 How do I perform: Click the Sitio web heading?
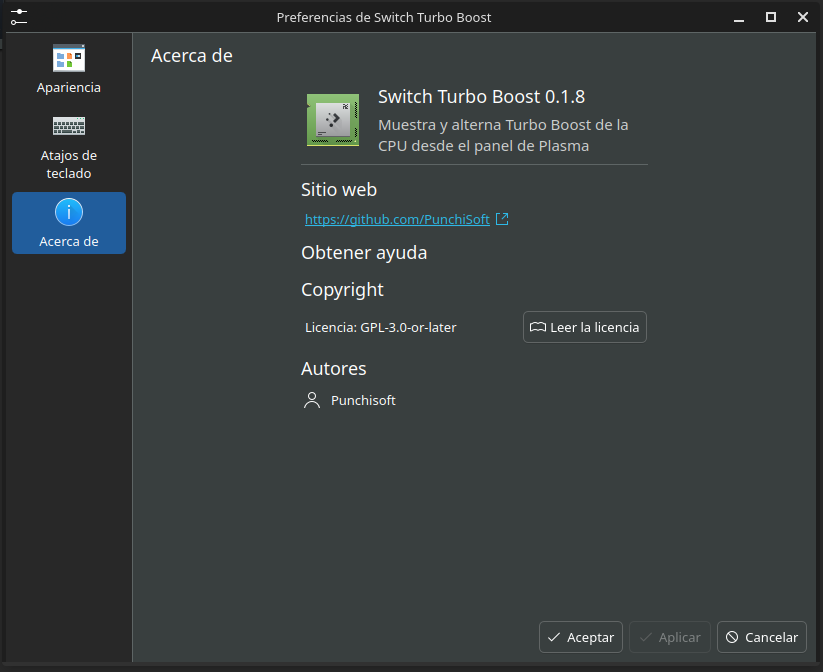(339, 190)
